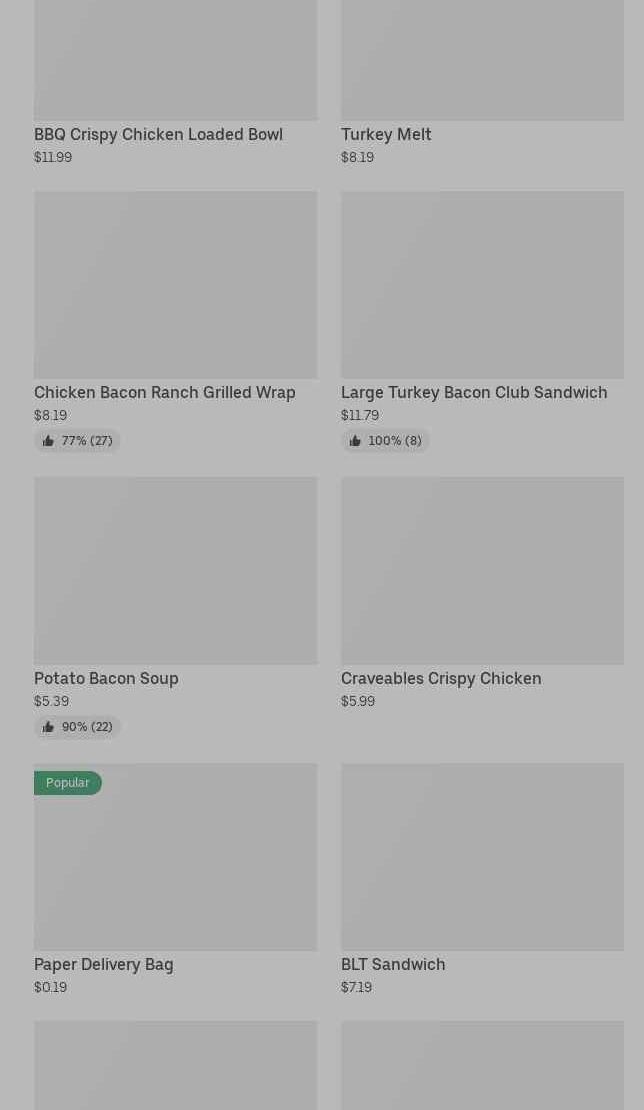Open the Potato Bacon Soup title
This screenshot has width=644, height=1110.
tap(106, 678)
